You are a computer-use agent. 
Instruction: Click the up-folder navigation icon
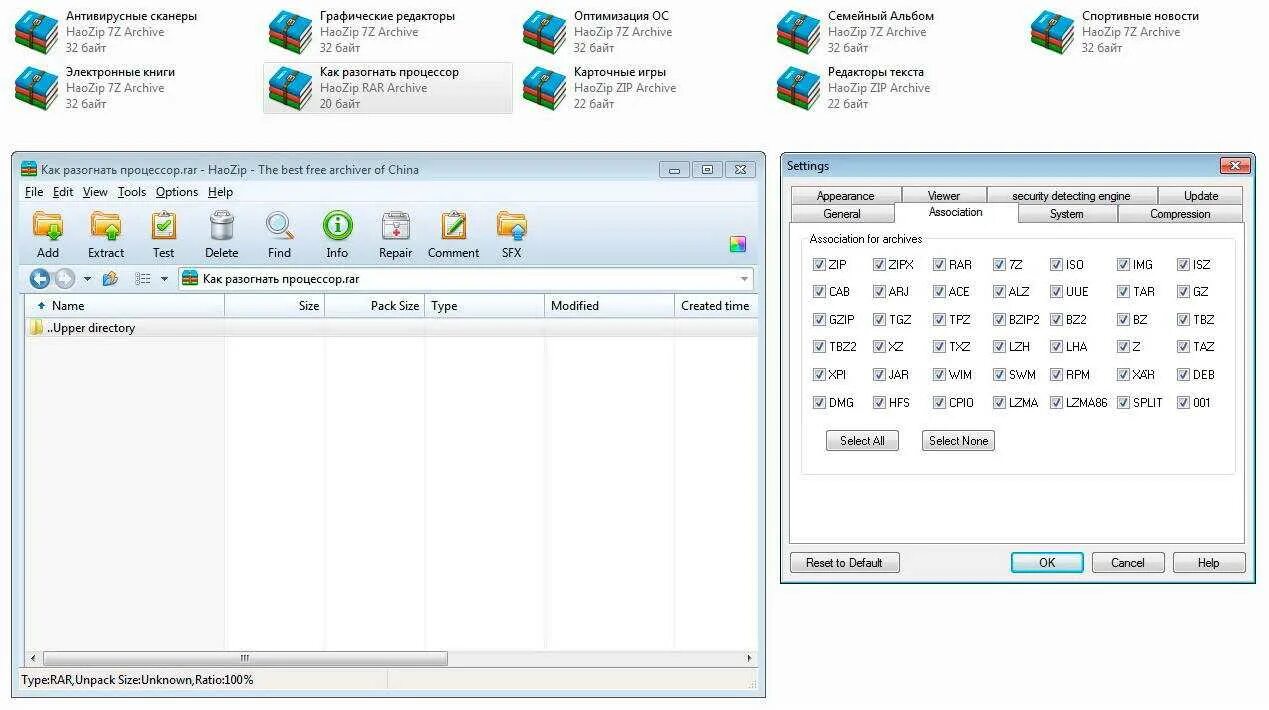click(x=111, y=279)
